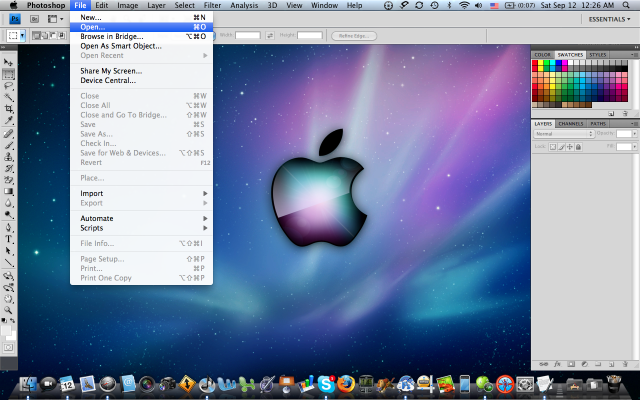Toggle Lock transparent pixels
Viewport: 640px width, 400px height.
pyautogui.click(x=553, y=147)
